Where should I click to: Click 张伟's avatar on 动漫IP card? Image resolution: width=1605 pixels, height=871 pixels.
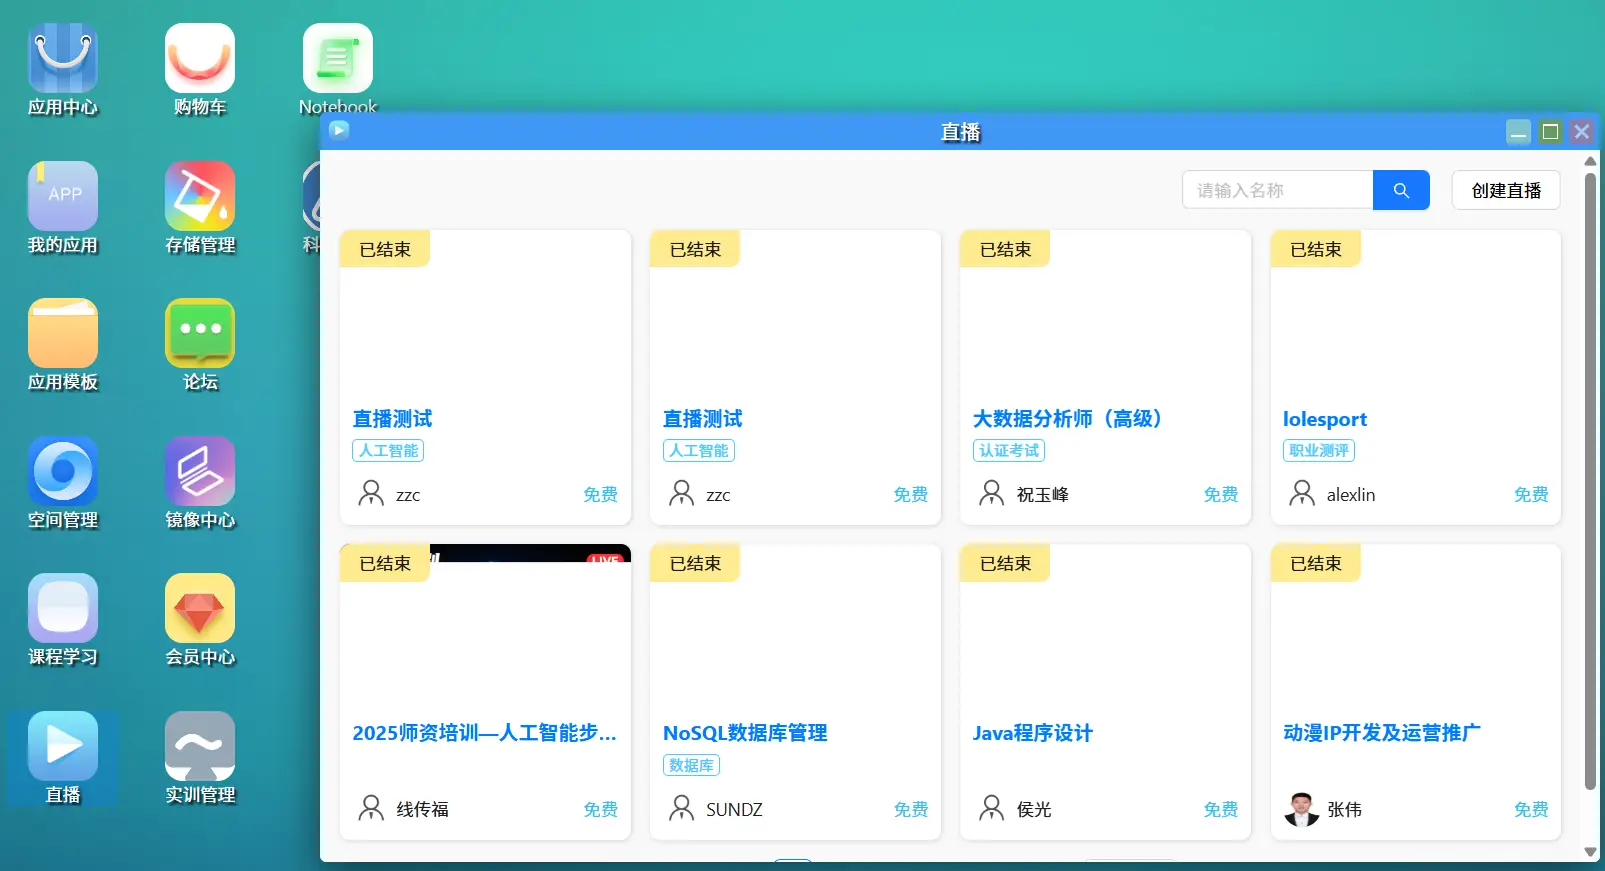[x=1301, y=809]
